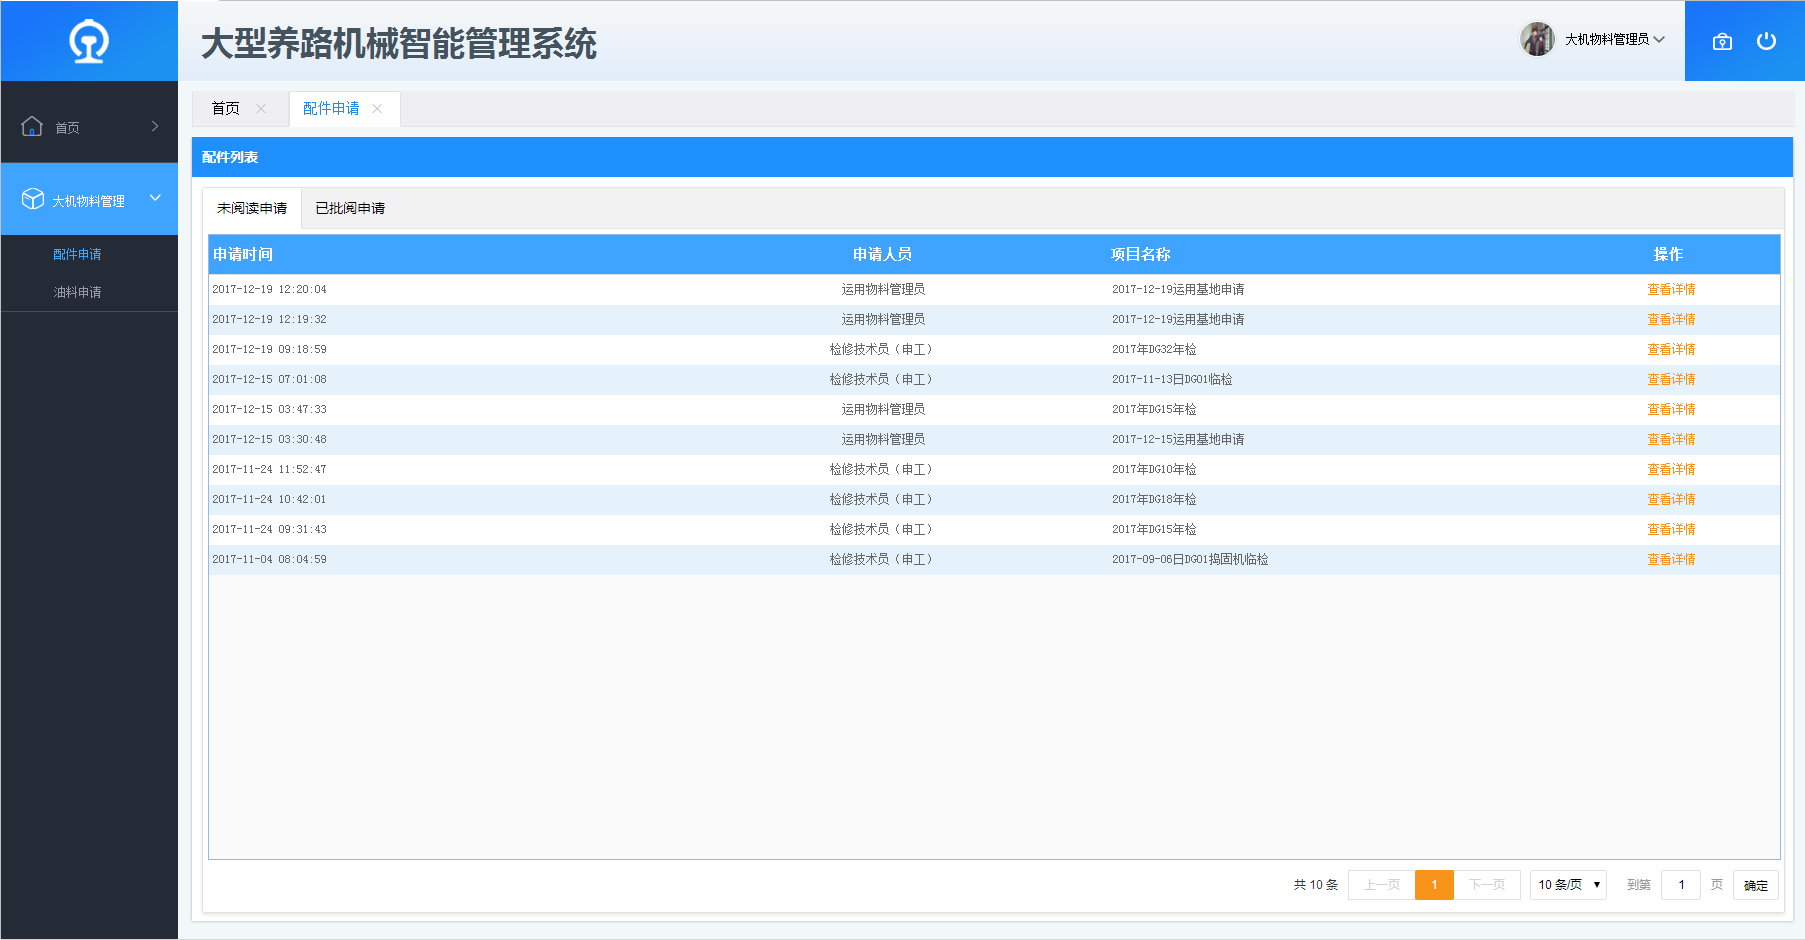View details of 2017年DG32年检 request

pos(1671,349)
